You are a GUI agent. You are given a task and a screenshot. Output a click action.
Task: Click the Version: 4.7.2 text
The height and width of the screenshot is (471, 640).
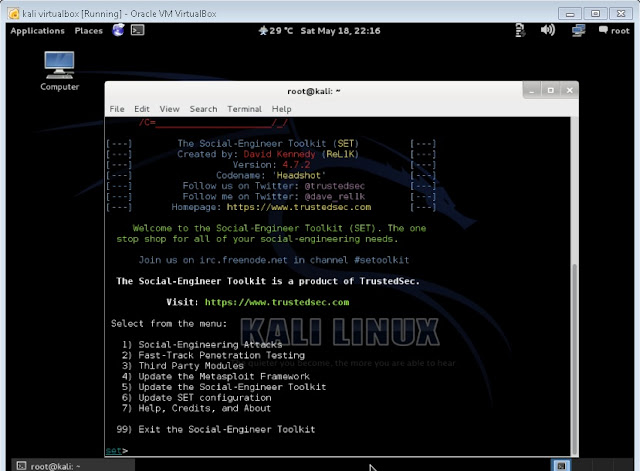[x=271, y=164]
